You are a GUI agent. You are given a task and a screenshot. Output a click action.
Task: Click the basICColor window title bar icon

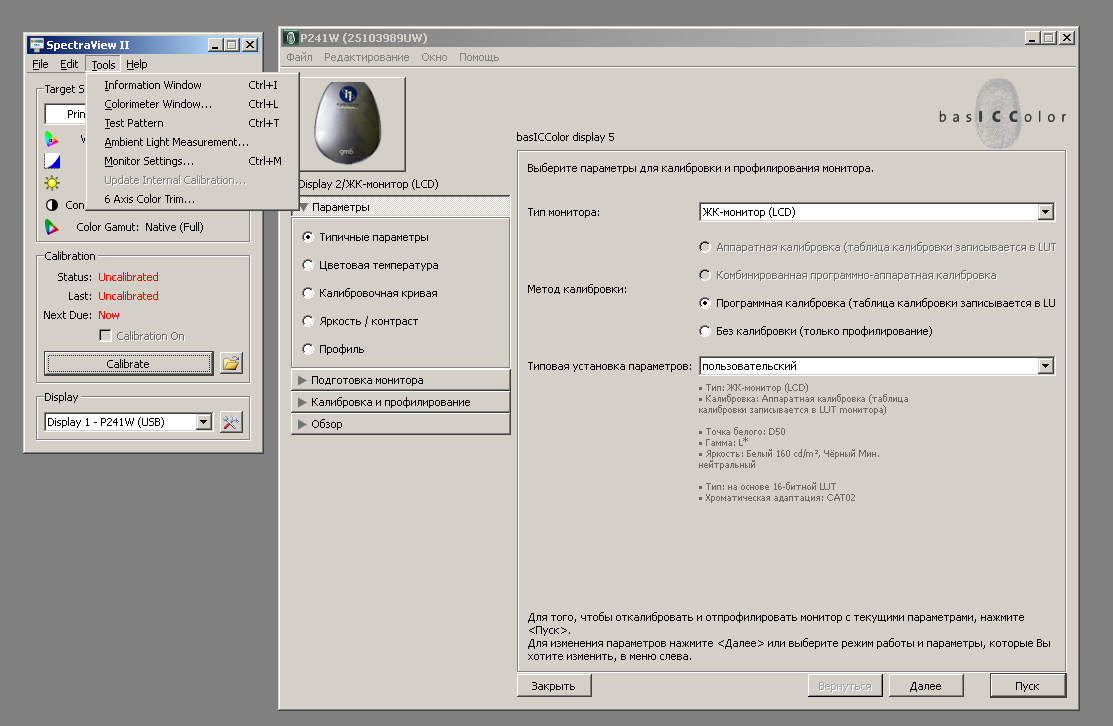pyautogui.click(x=290, y=38)
